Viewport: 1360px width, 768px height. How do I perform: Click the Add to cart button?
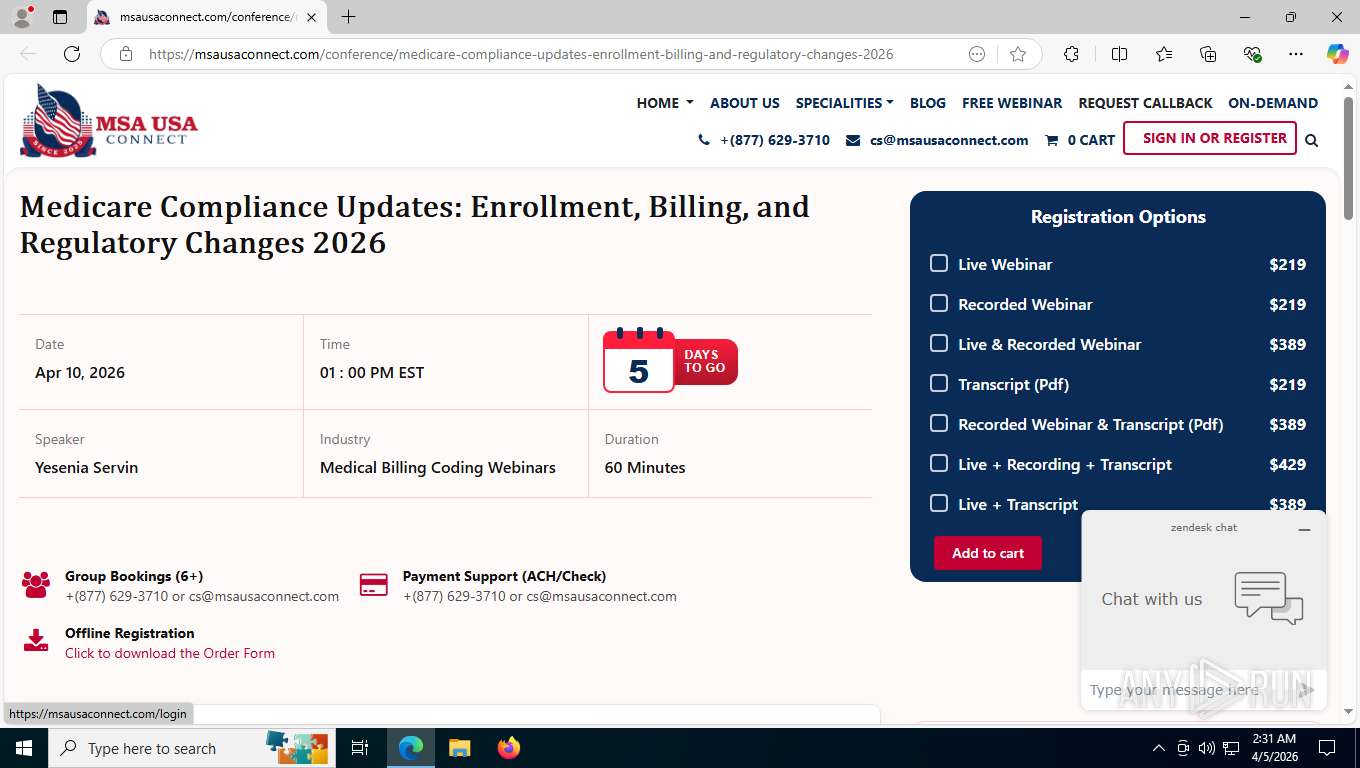(x=988, y=553)
